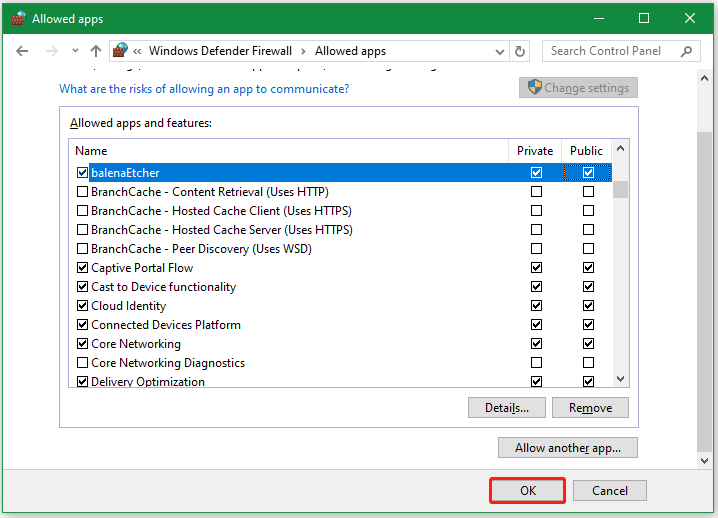Toggle balenaEtcher Public checkbox

coord(588,173)
